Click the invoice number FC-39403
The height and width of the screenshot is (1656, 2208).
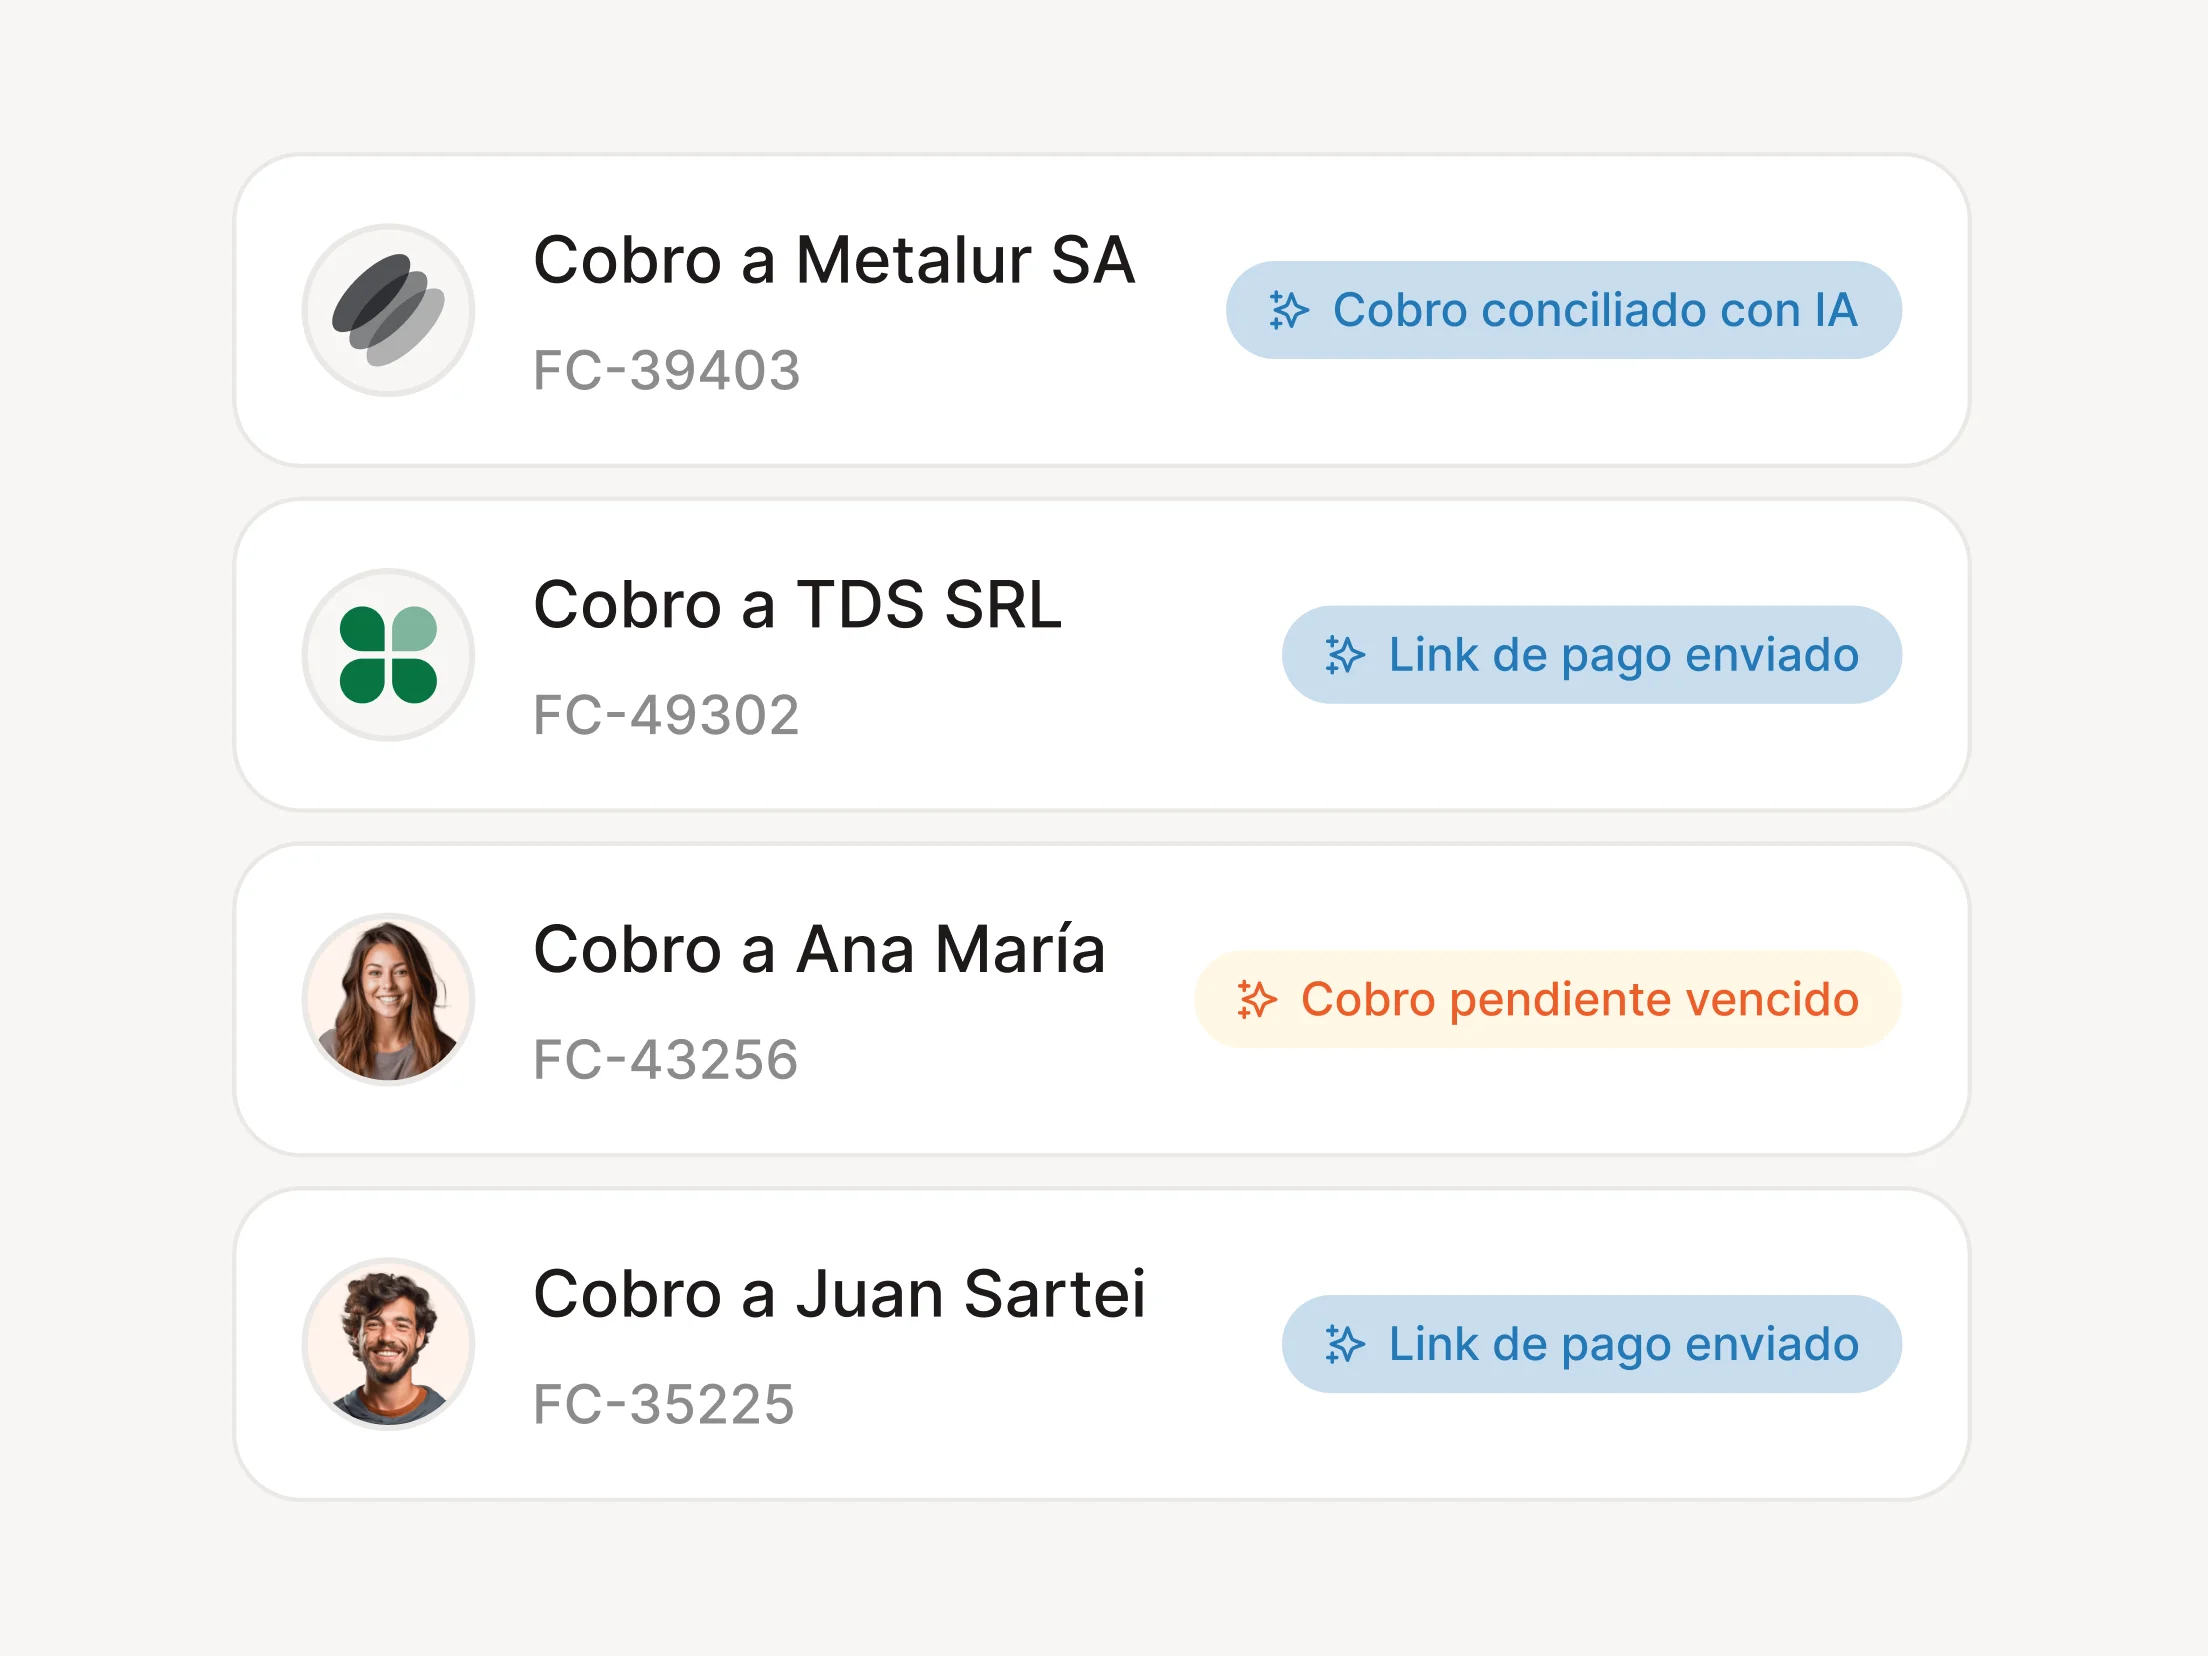666,372
